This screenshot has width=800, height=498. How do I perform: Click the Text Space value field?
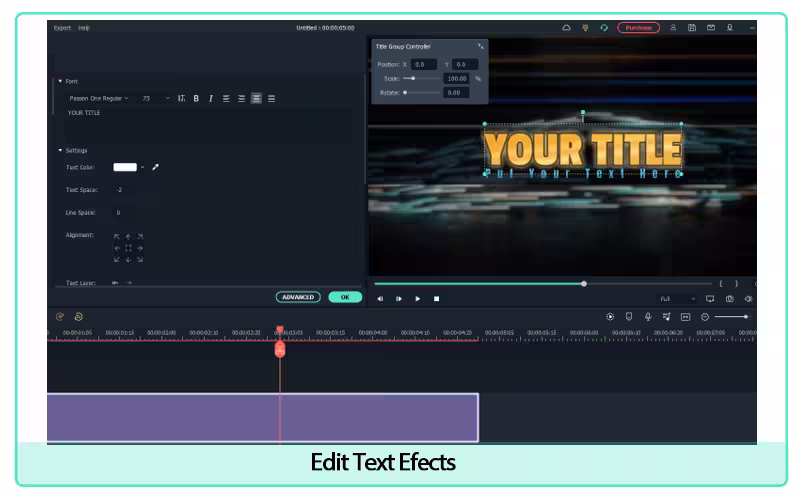[x=124, y=190]
